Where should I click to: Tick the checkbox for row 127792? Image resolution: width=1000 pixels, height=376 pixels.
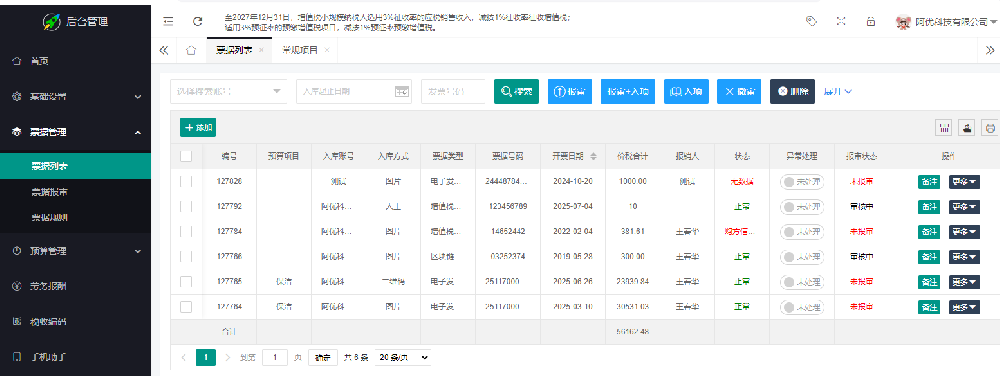(x=186, y=206)
